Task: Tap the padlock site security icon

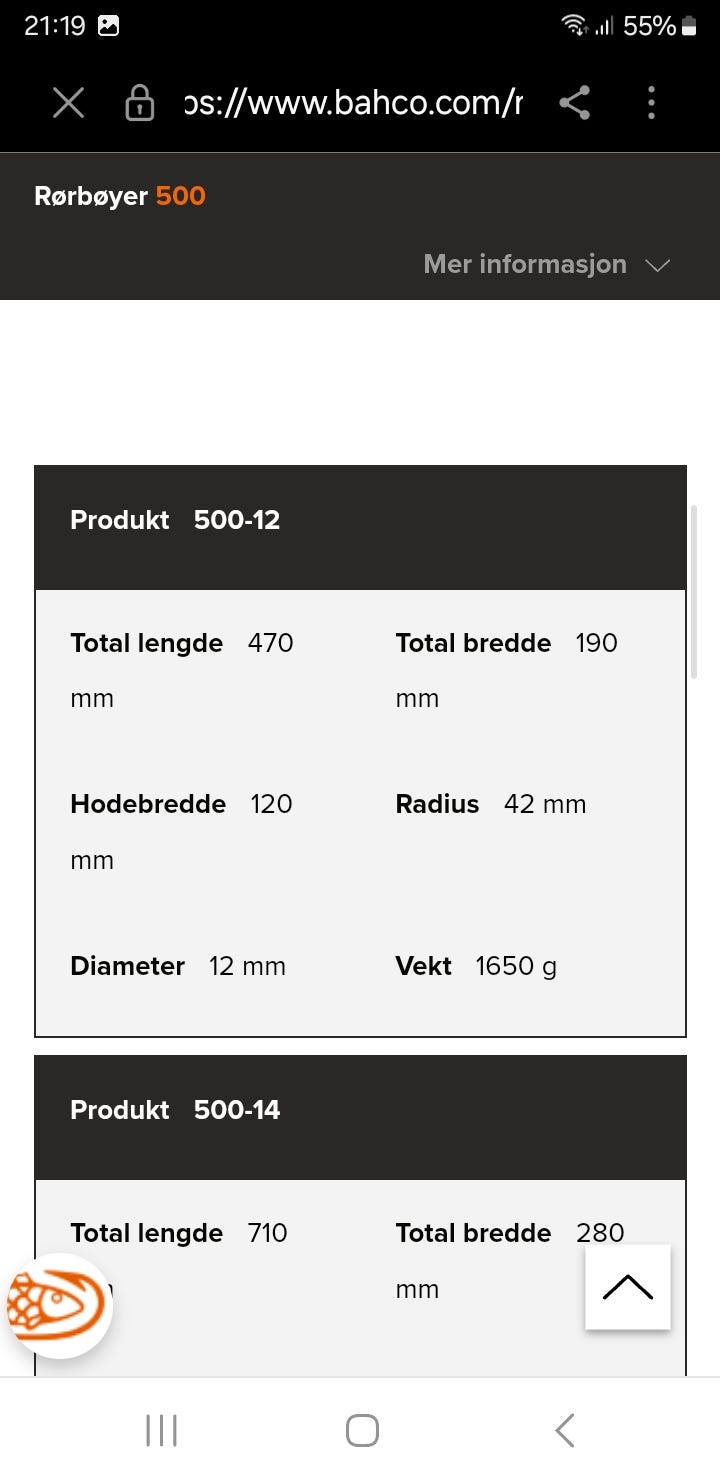Action: pyautogui.click(x=139, y=103)
